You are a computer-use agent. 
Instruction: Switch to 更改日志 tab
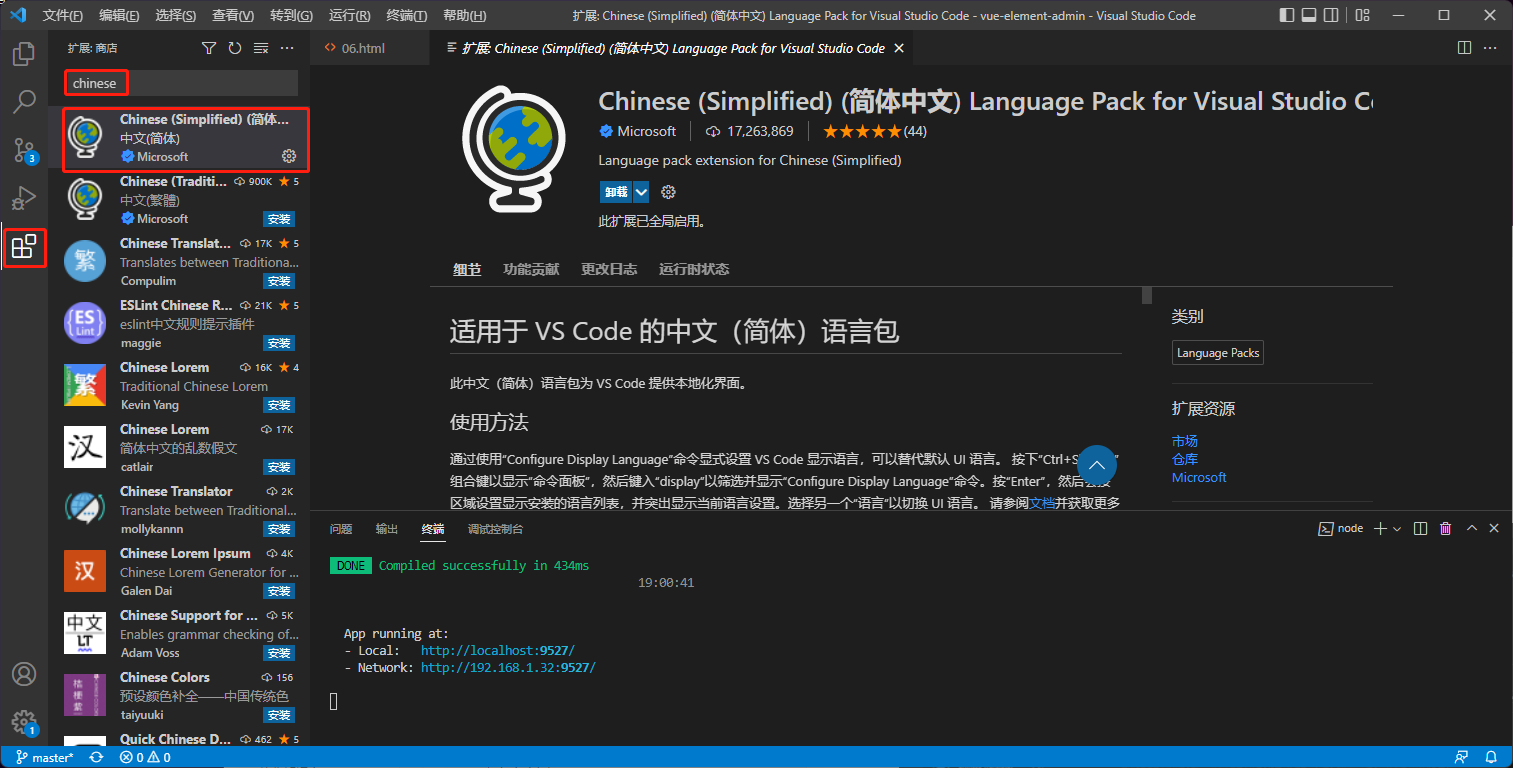coord(609,269)
